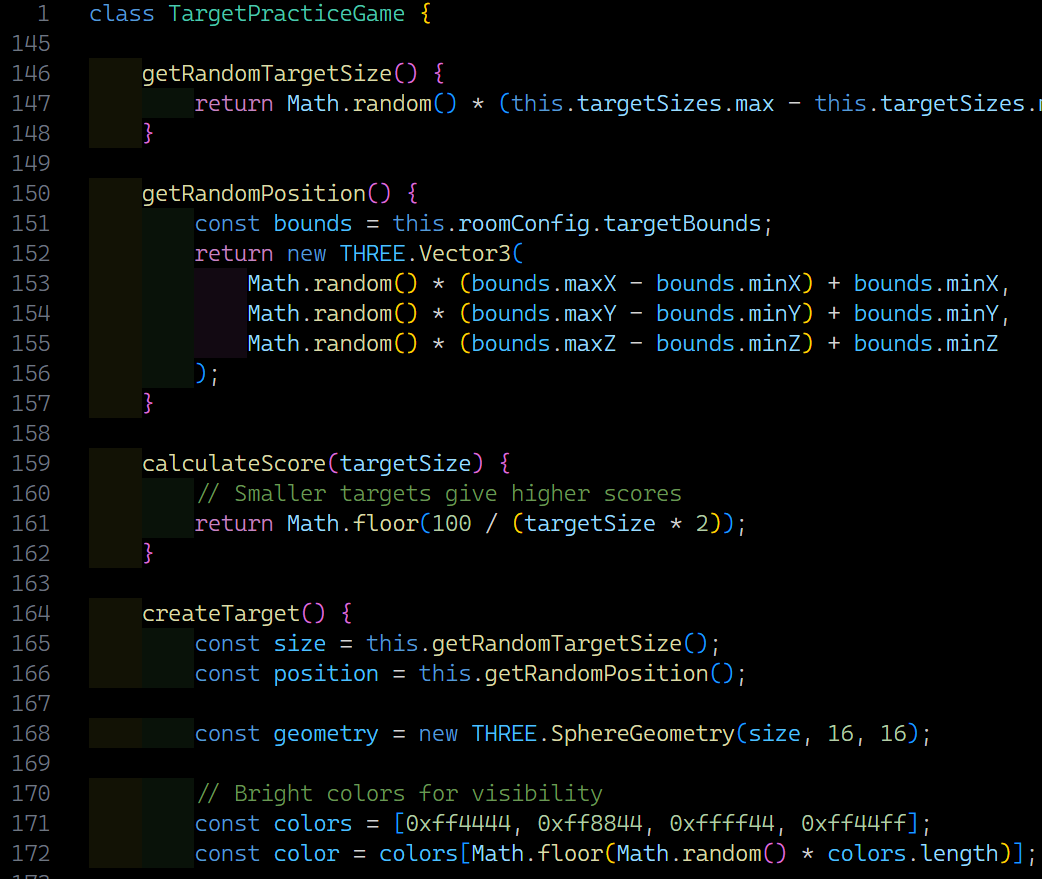Click line number 159 in gutter
Viewport: 1042px width, 879px height.
(31, 463)
